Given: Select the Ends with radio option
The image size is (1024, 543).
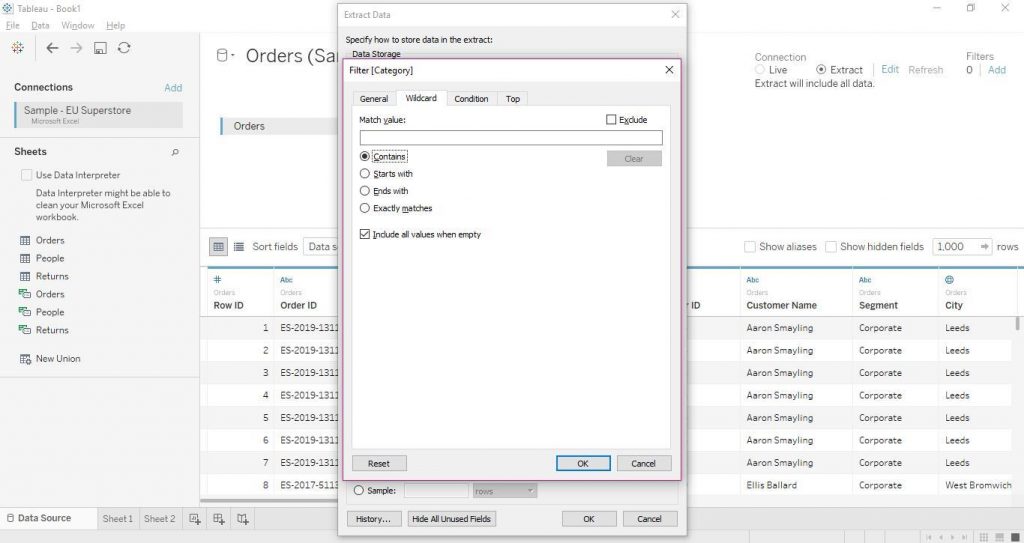Looking at the screenshot, I should (364, 191).
